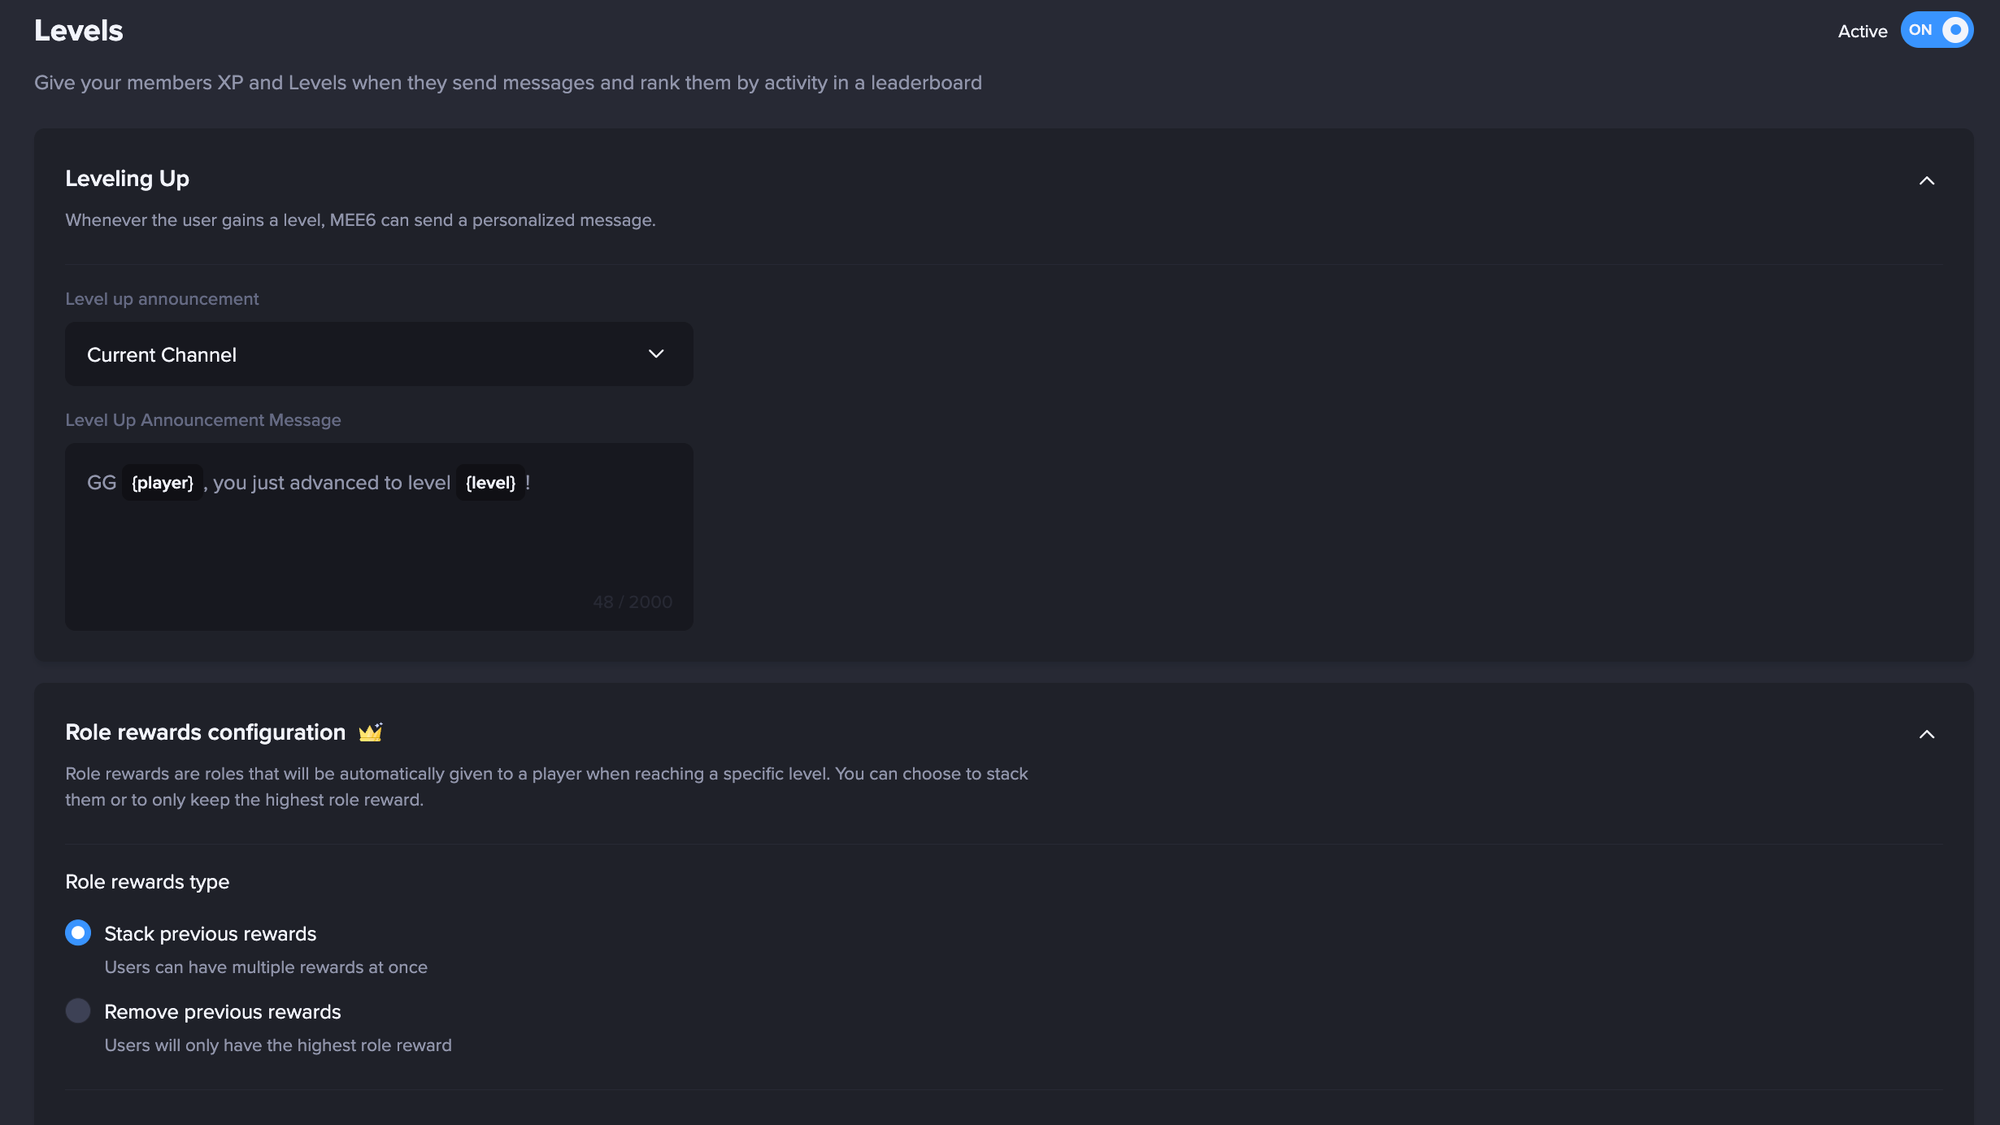
Task: Click the Stack previous rewards label text
Action: pos(210,934)
